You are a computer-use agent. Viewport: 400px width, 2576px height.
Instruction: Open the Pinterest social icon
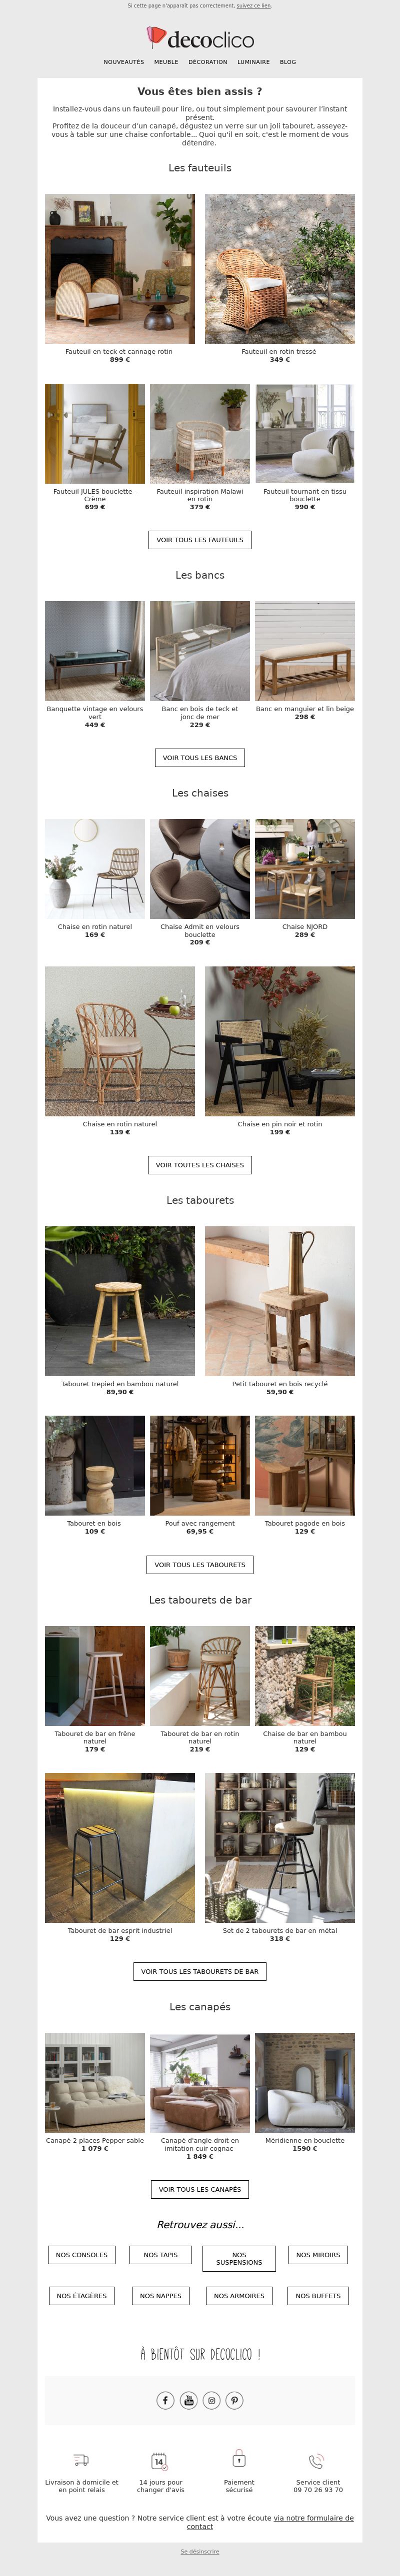click(234, 2400)
